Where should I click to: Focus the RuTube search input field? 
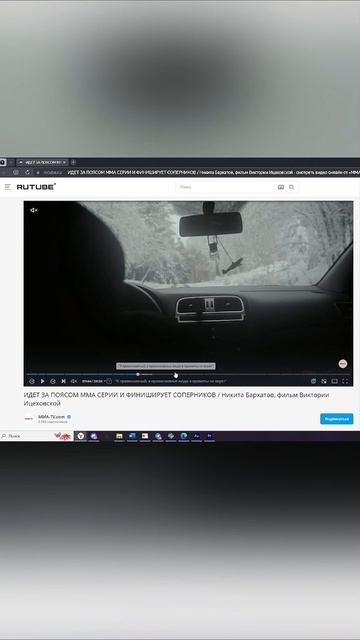(226, 187)
